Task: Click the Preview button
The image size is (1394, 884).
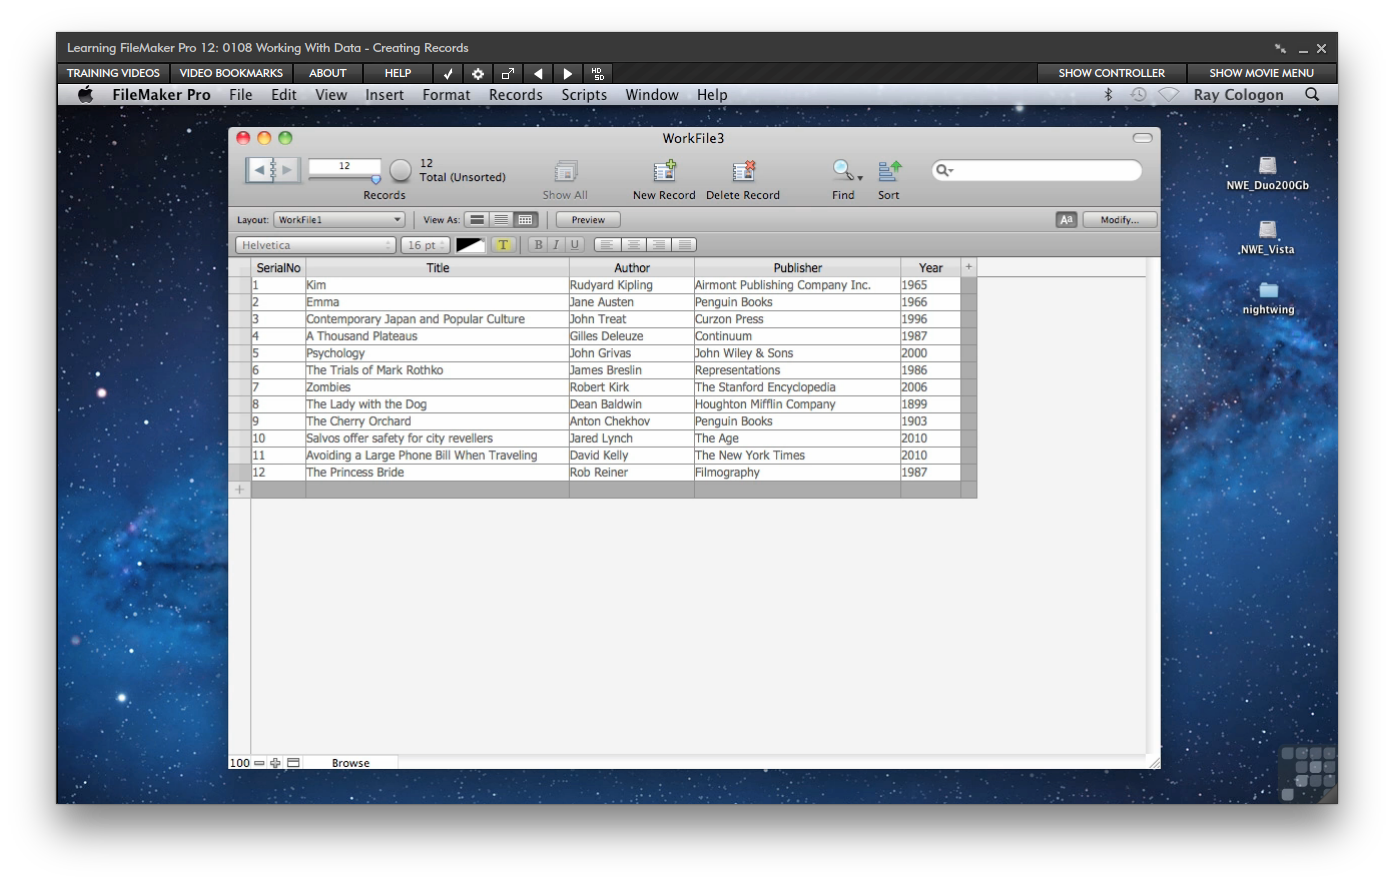Action: 588,220
